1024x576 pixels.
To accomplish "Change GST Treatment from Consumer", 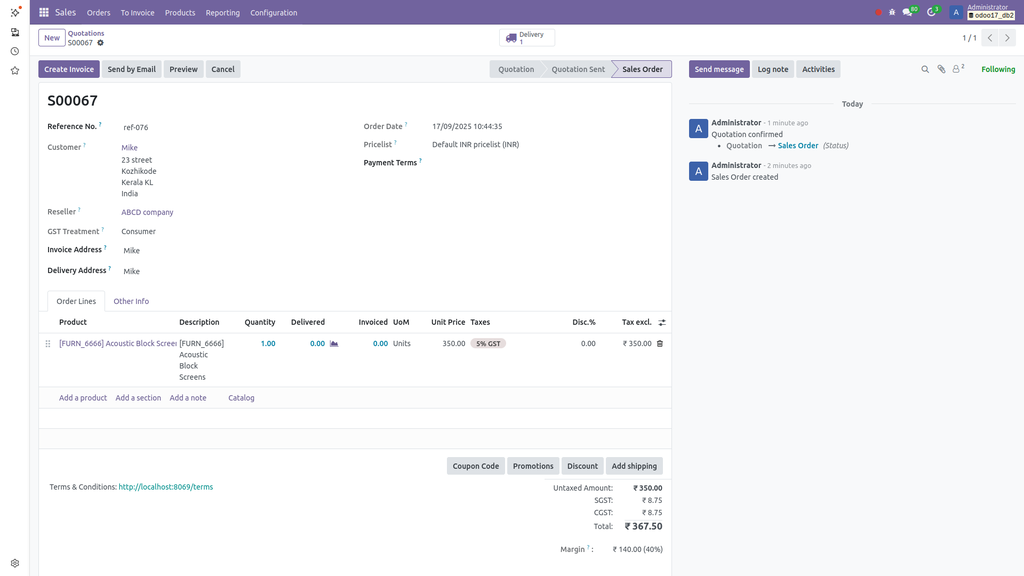I will [x=138, y=230].
